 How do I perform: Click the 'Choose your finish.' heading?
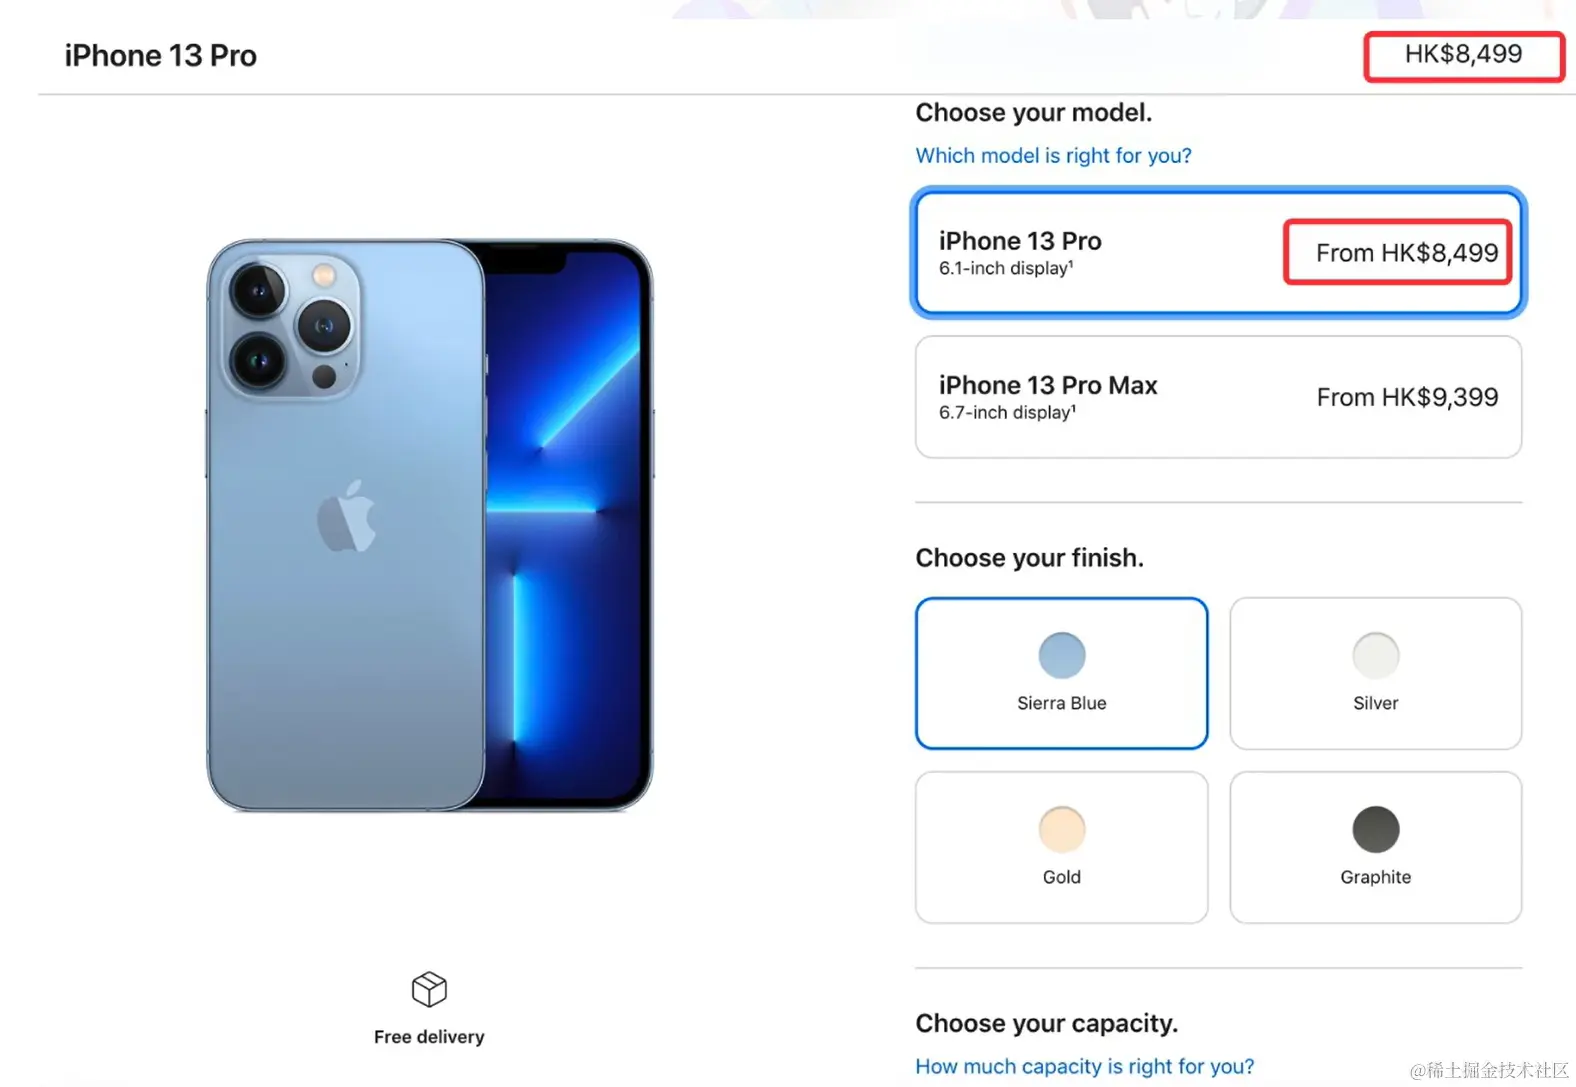click(x=1029, y=558)
